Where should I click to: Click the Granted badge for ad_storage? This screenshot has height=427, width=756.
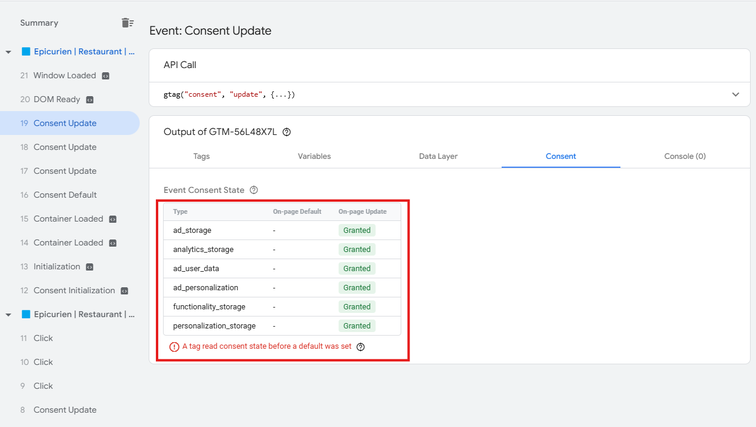(357, 230)
